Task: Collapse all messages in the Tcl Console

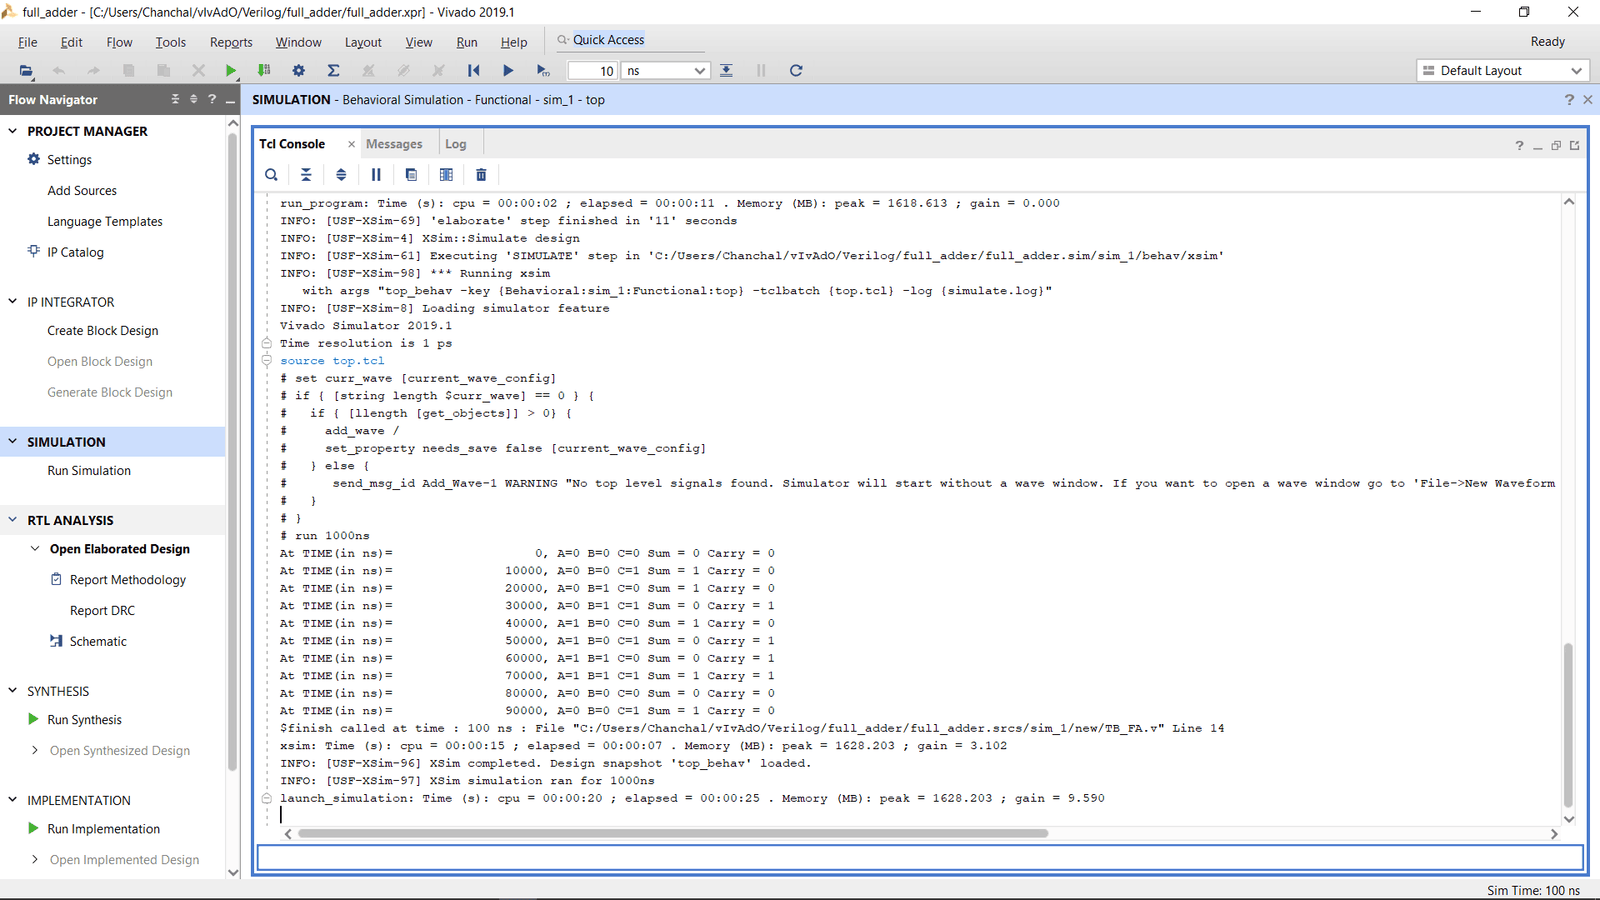Action: (306, 174)
